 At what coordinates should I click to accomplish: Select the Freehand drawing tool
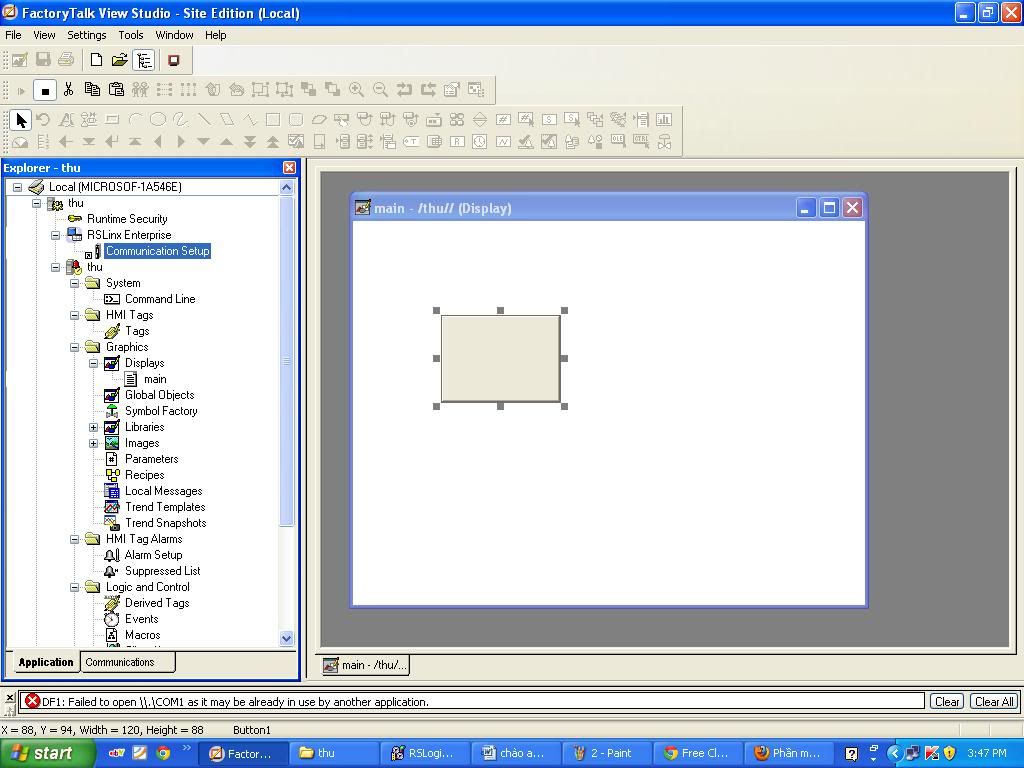pos(181,120)
